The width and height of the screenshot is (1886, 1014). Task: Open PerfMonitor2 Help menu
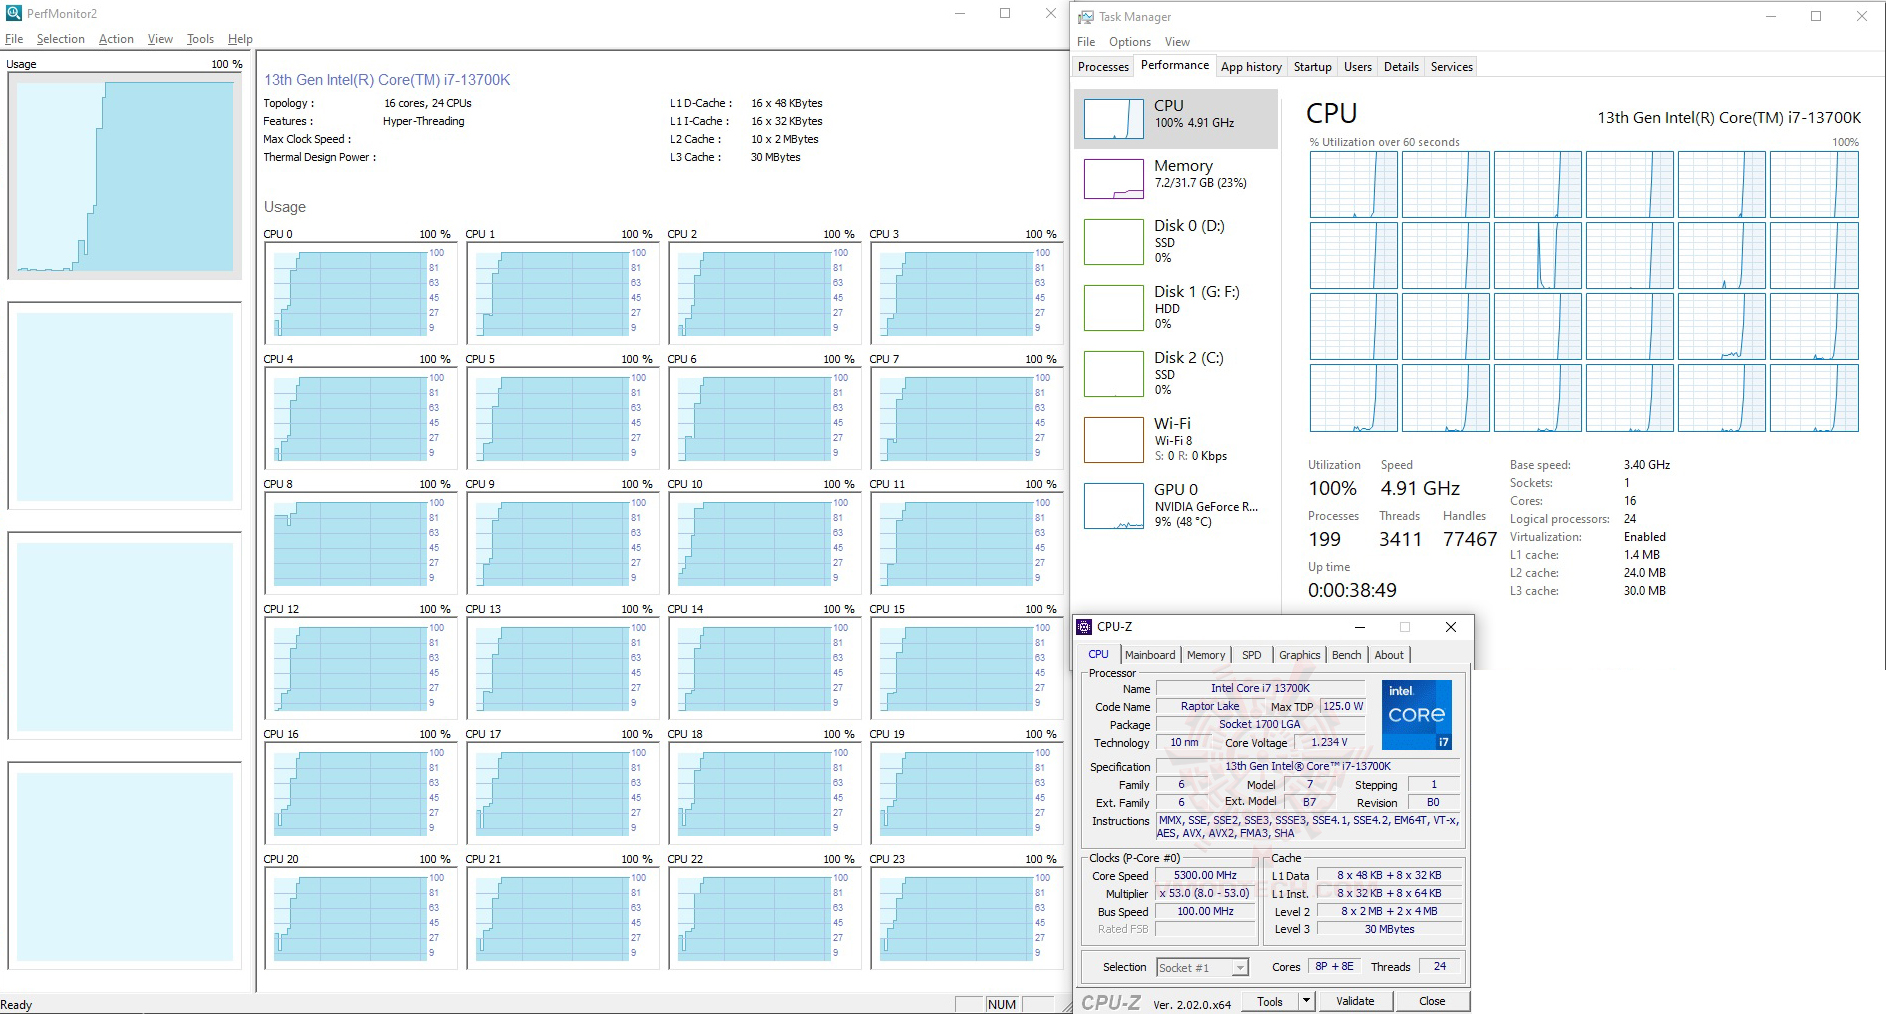[x=240, y=39]
